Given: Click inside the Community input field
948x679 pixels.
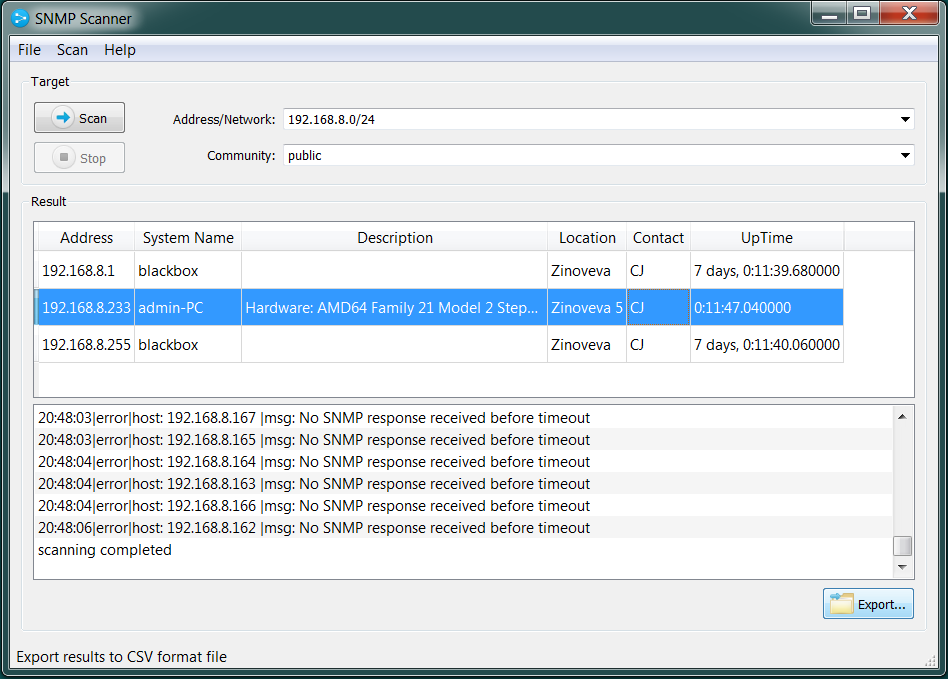Looking at the screenshot, I should [x=500, y=155].
